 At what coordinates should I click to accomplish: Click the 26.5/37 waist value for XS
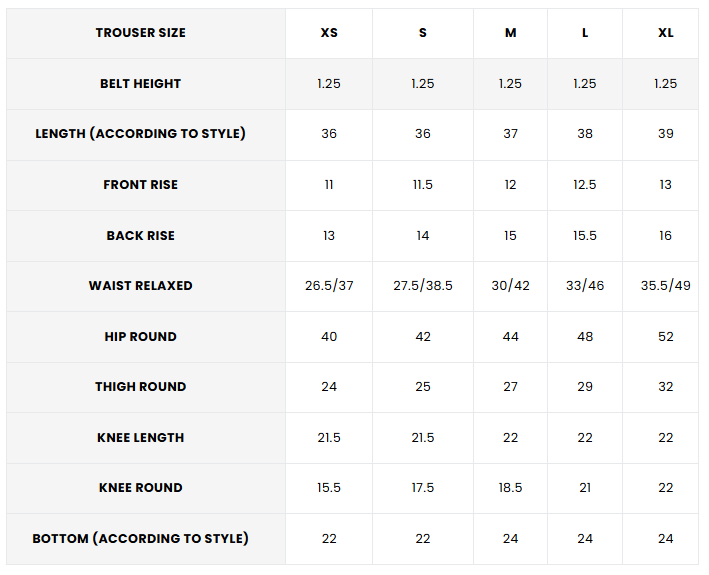point(329,286)
